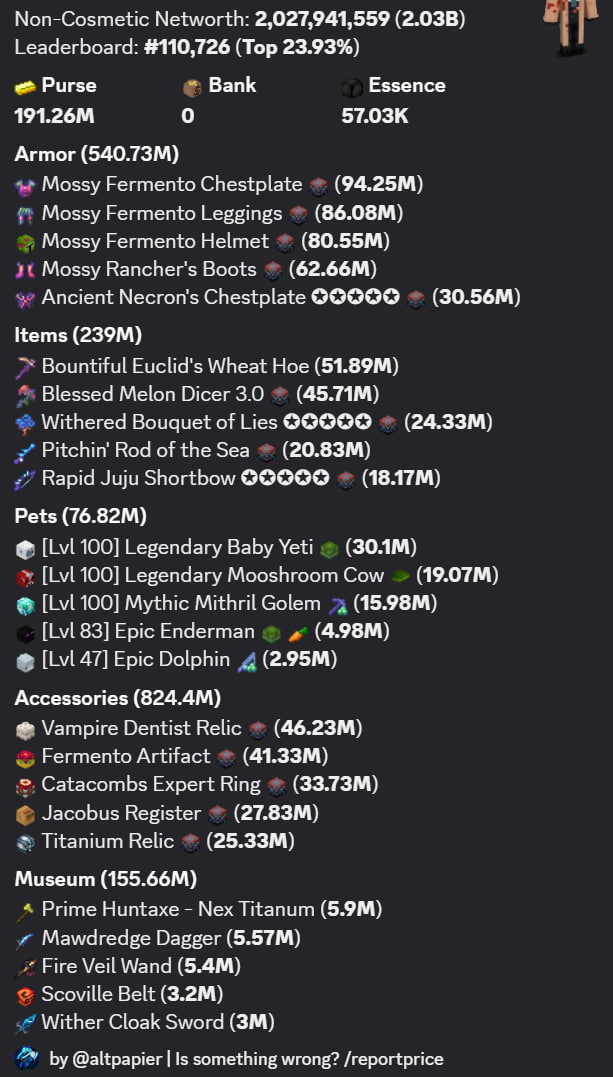Screen dimensions: 613x1077
Task: Click the Armor (540.73M) section heading
Action: (96, 154)
